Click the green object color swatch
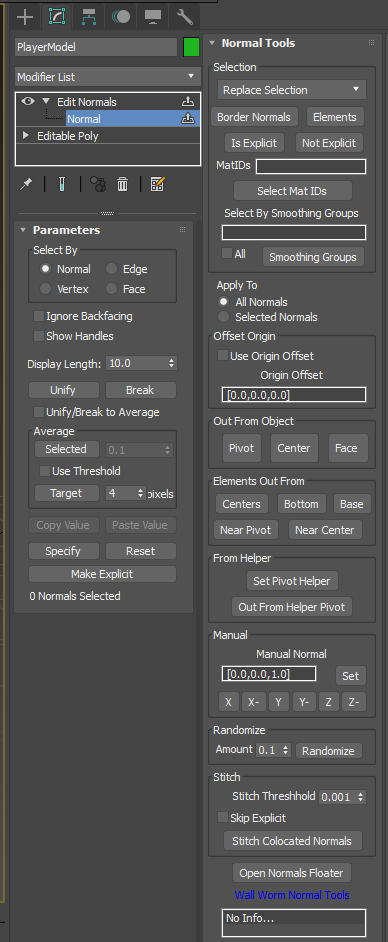Image resolution: width=388 pixels, height=942 pixels. 192,47
